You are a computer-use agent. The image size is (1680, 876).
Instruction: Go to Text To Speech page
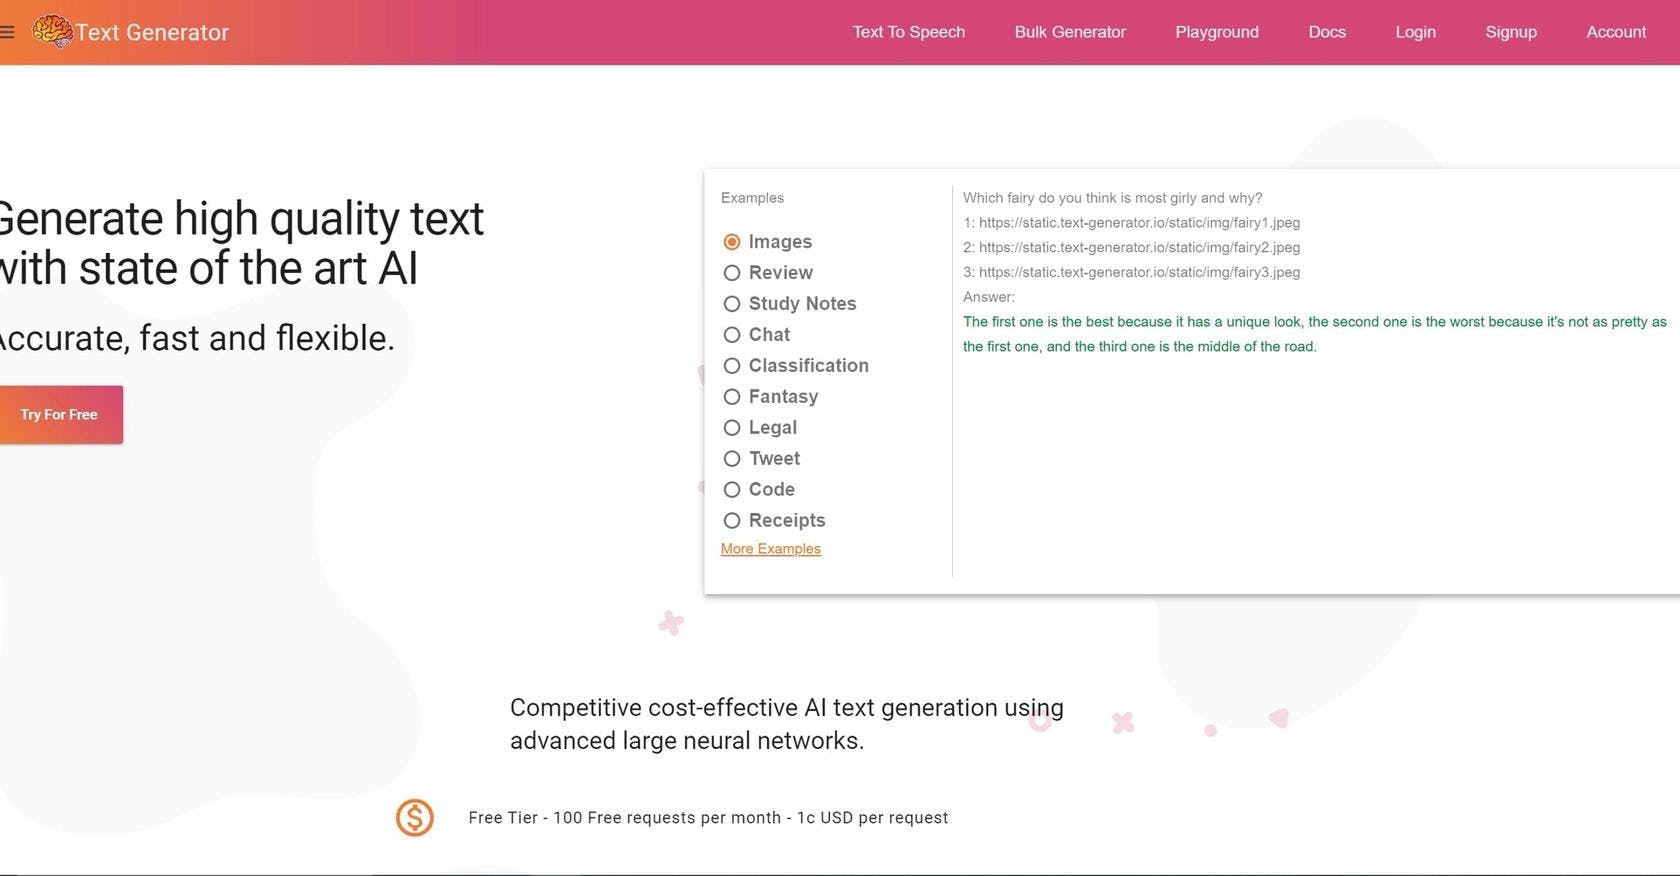pyautogui.click(x=908, y=32)
